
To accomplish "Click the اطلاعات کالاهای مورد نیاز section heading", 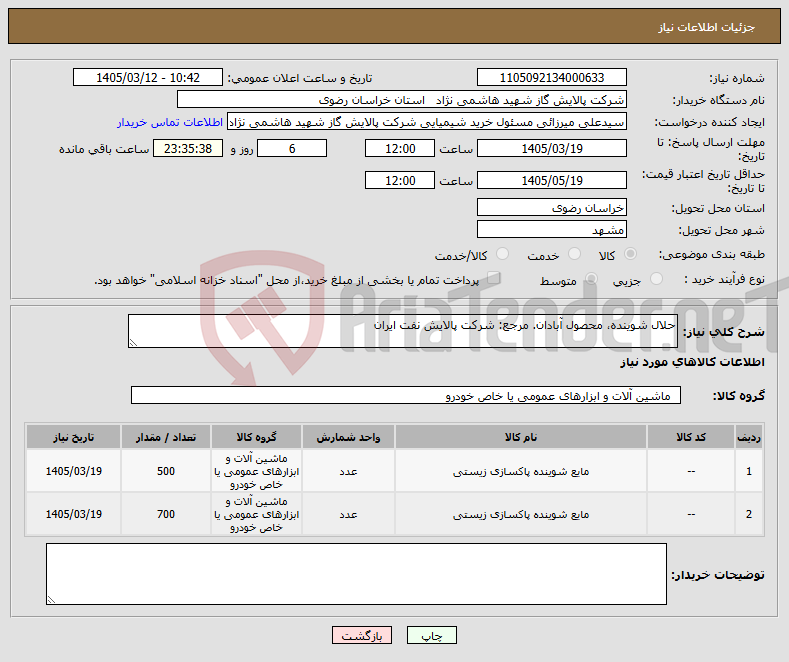I will [692, 362].
